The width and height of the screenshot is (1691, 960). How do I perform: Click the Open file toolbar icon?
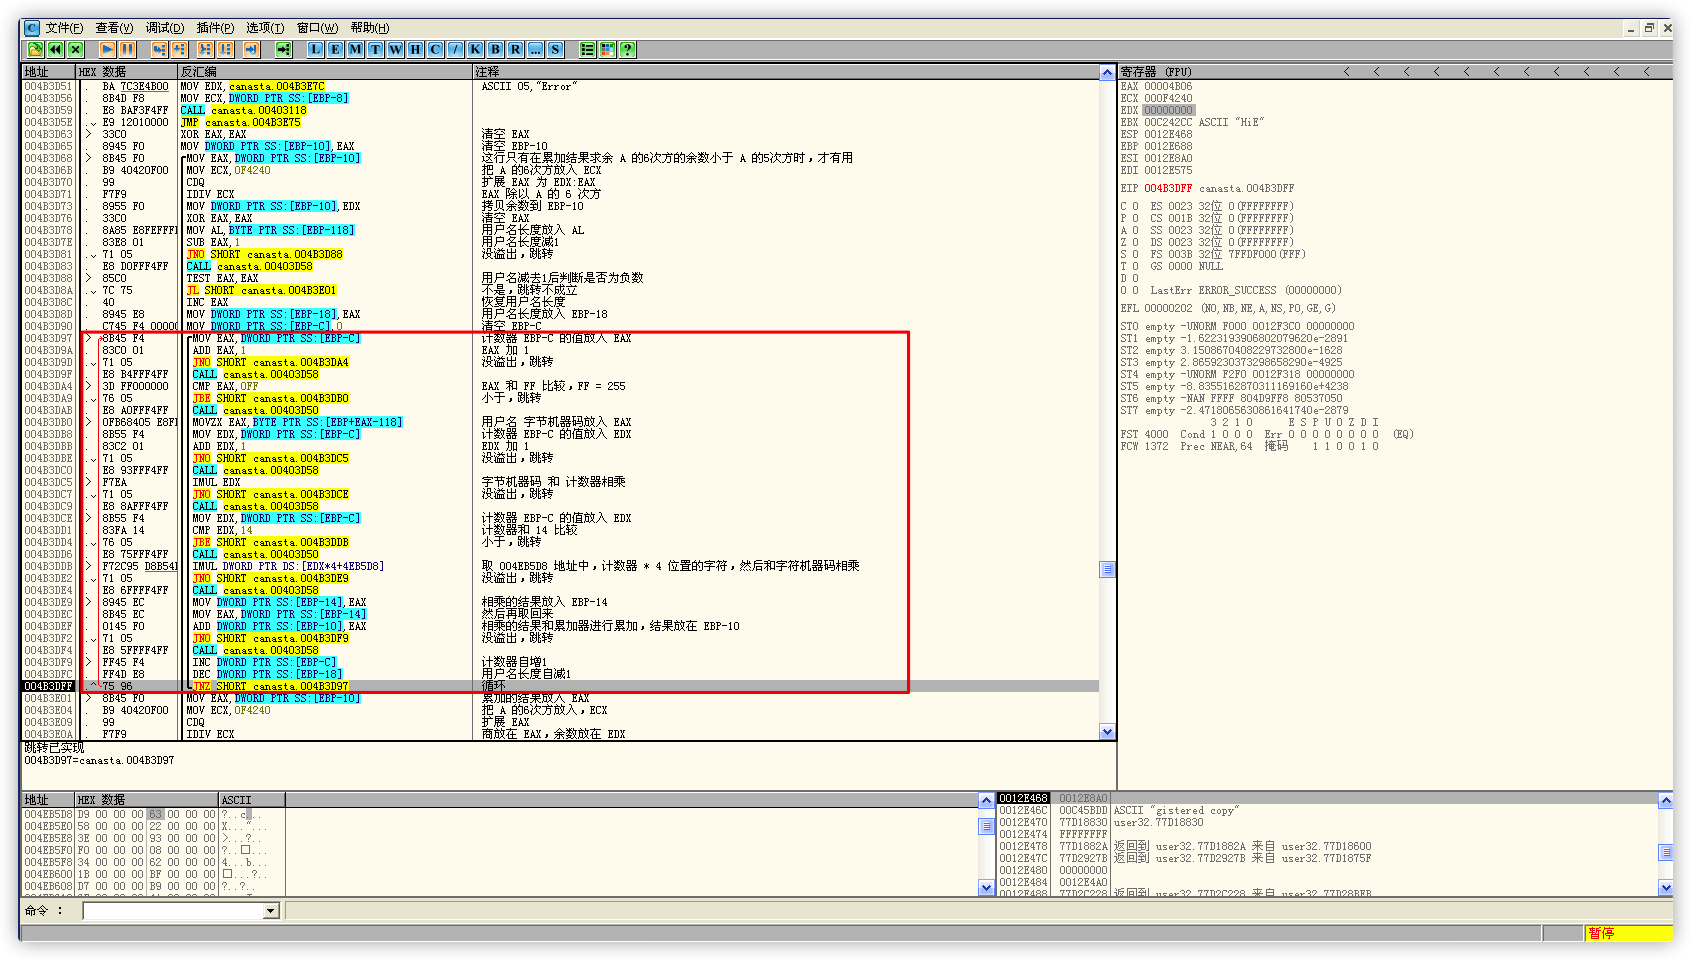(35, 49)
